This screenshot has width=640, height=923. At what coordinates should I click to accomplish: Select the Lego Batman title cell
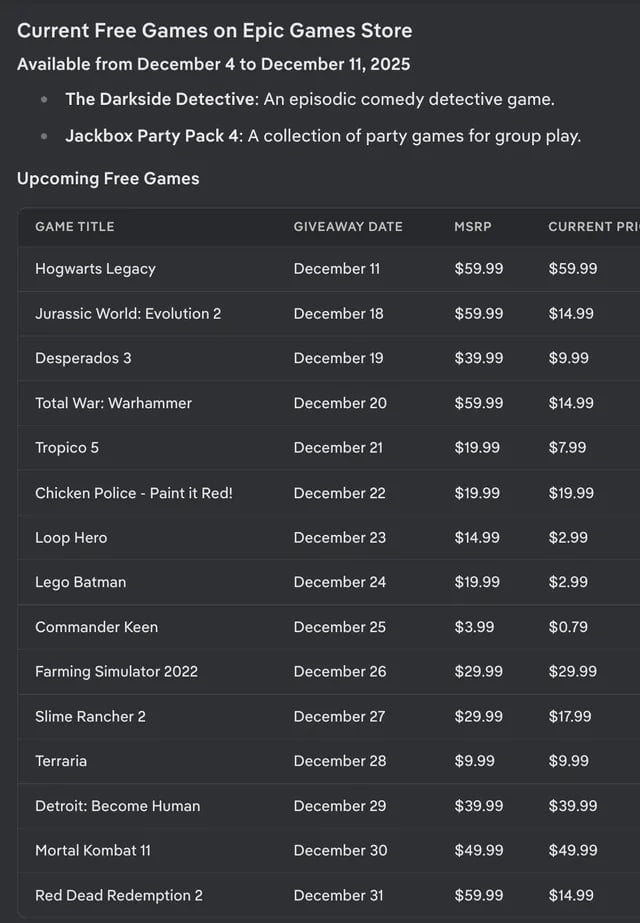(x=80, y=582)
